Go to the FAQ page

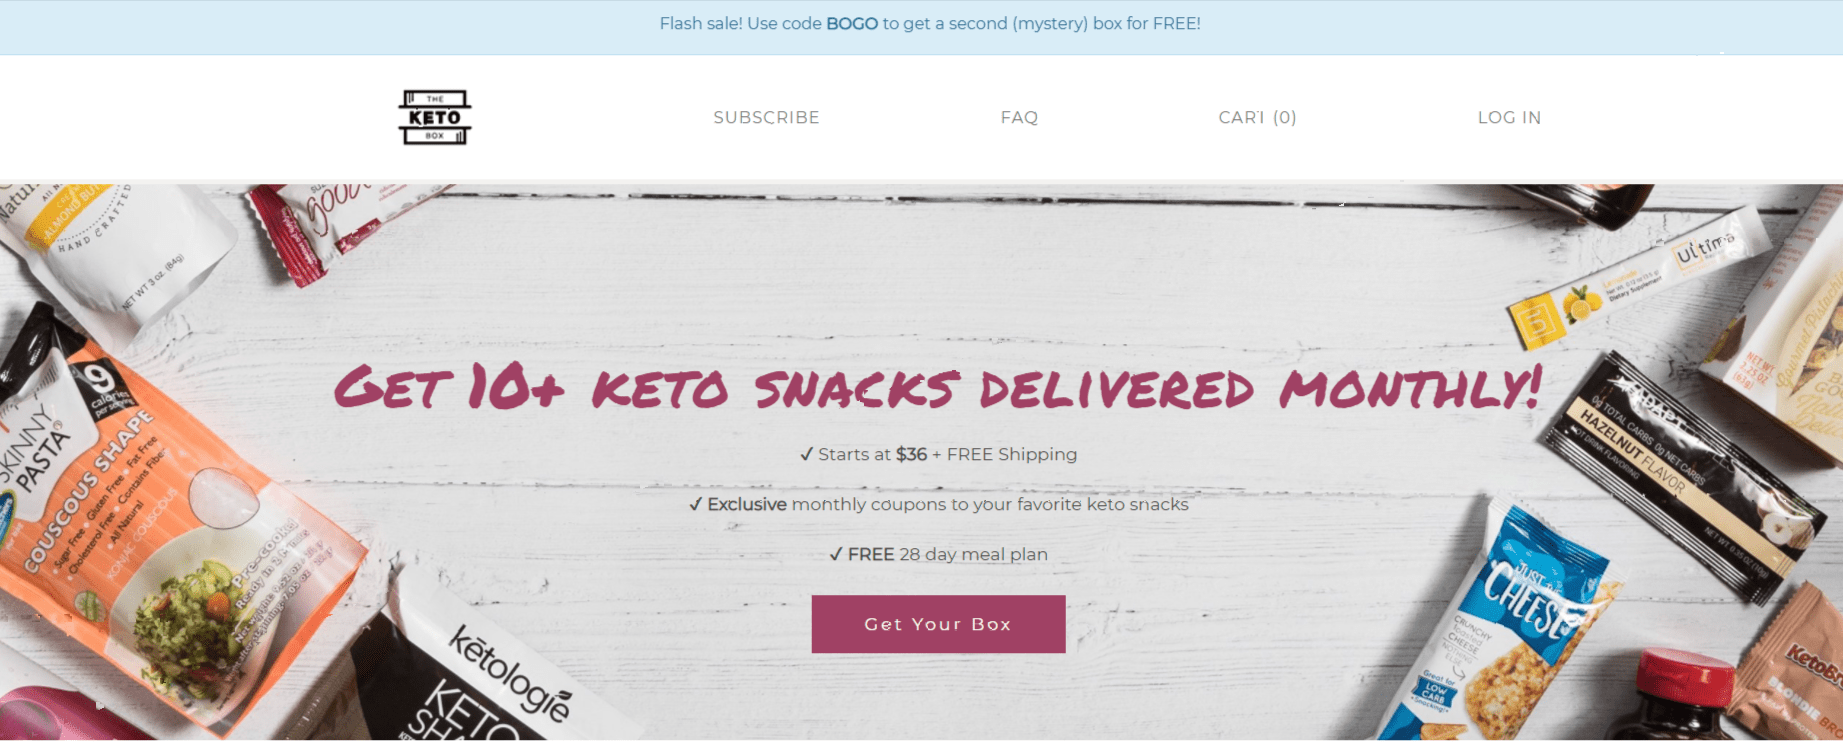pos(1019,118)
